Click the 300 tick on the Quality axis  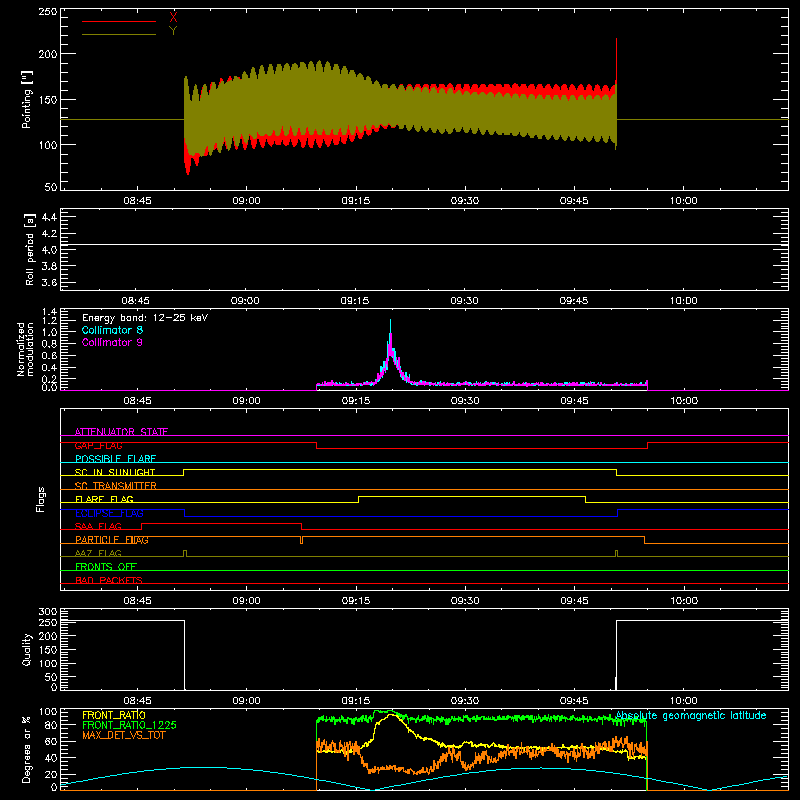[48, 612]
